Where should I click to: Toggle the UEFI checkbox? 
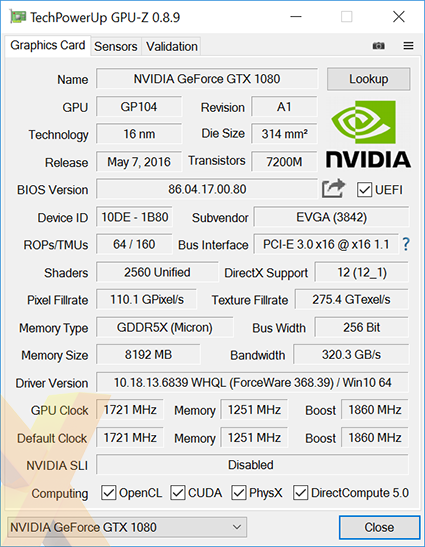[x=364, y=190]
